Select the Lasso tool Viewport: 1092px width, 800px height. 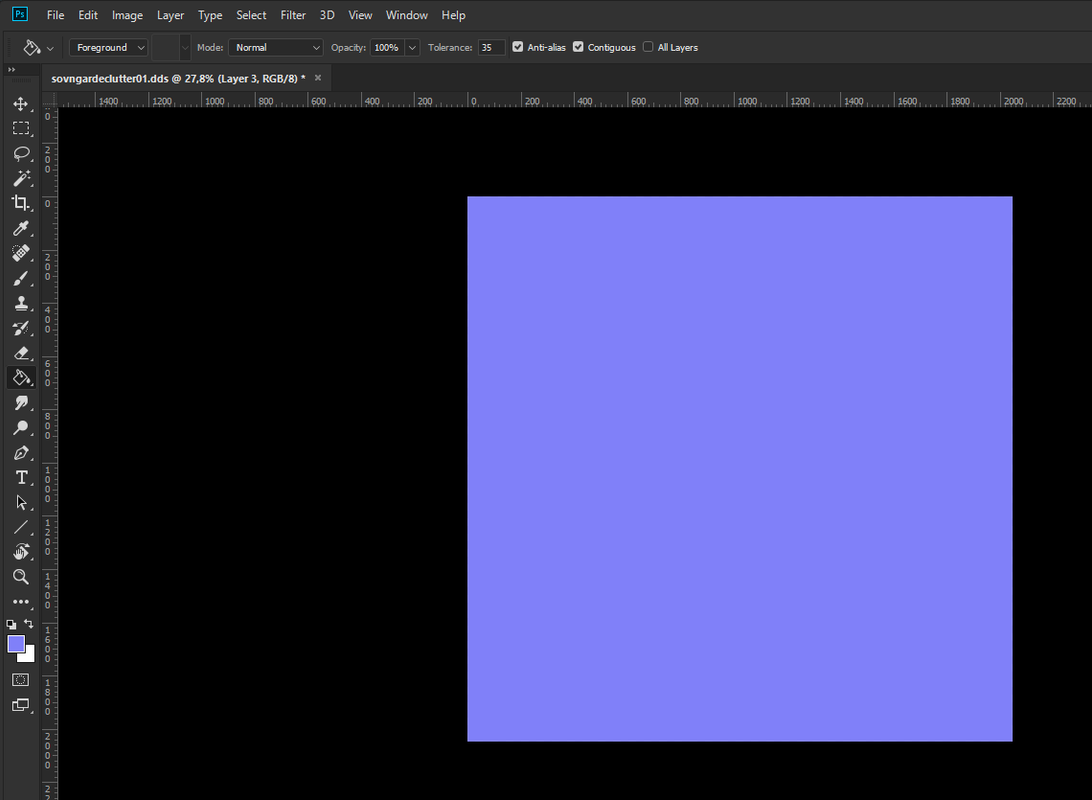[21, 153]
